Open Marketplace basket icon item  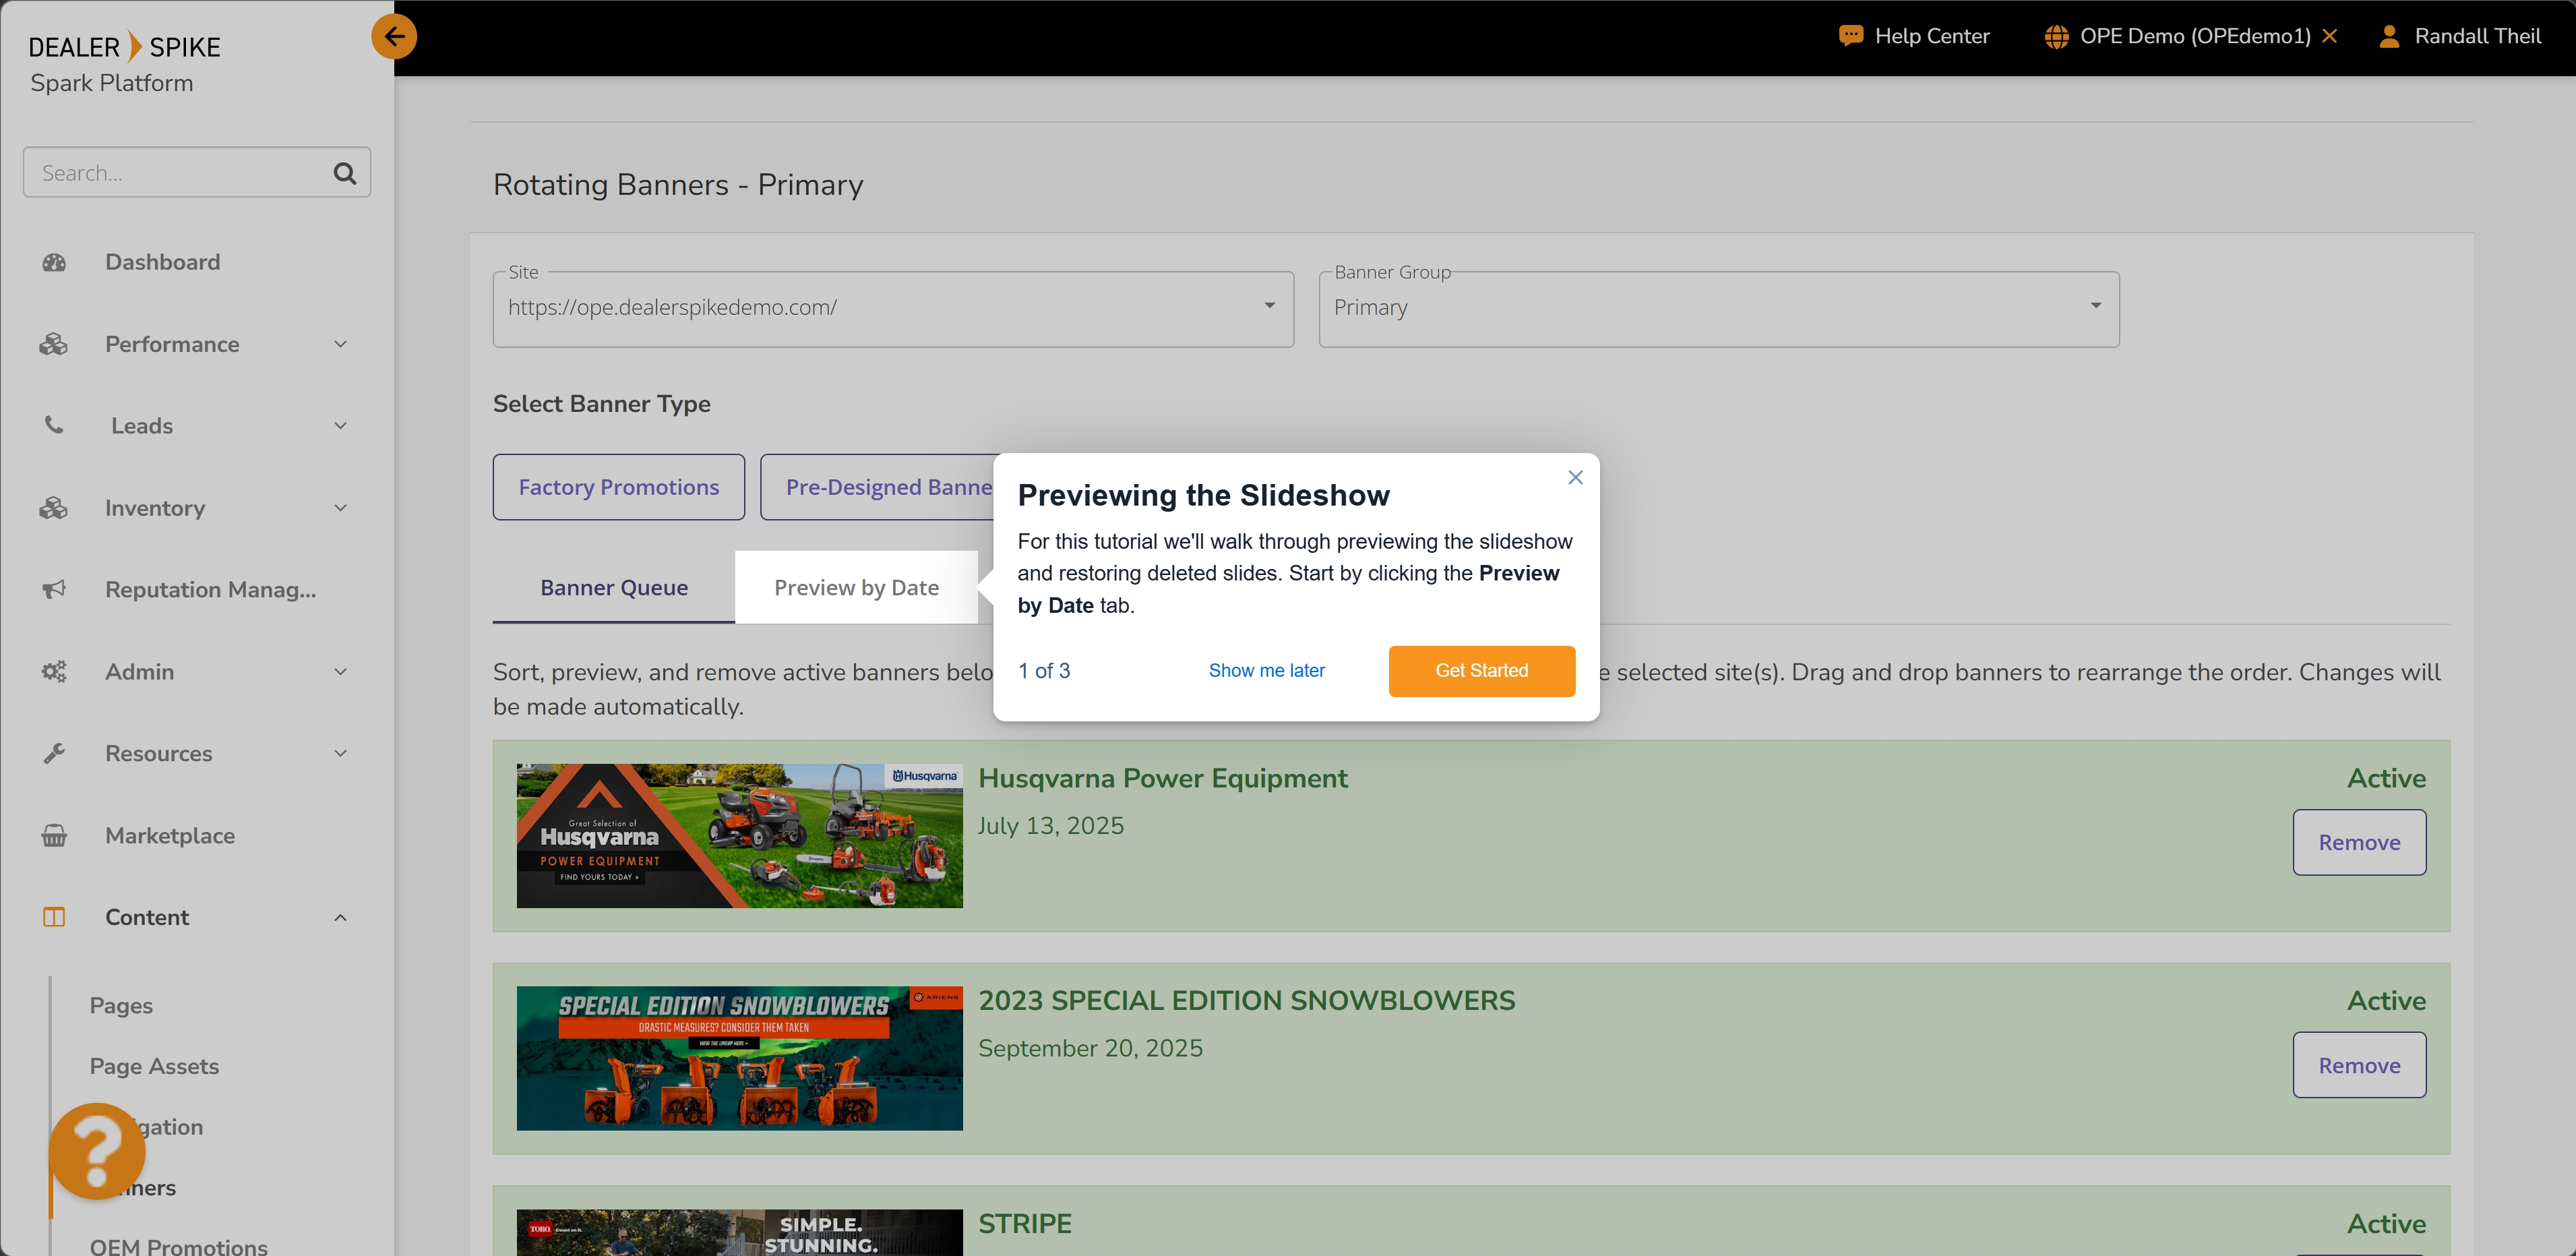(54, 835)
